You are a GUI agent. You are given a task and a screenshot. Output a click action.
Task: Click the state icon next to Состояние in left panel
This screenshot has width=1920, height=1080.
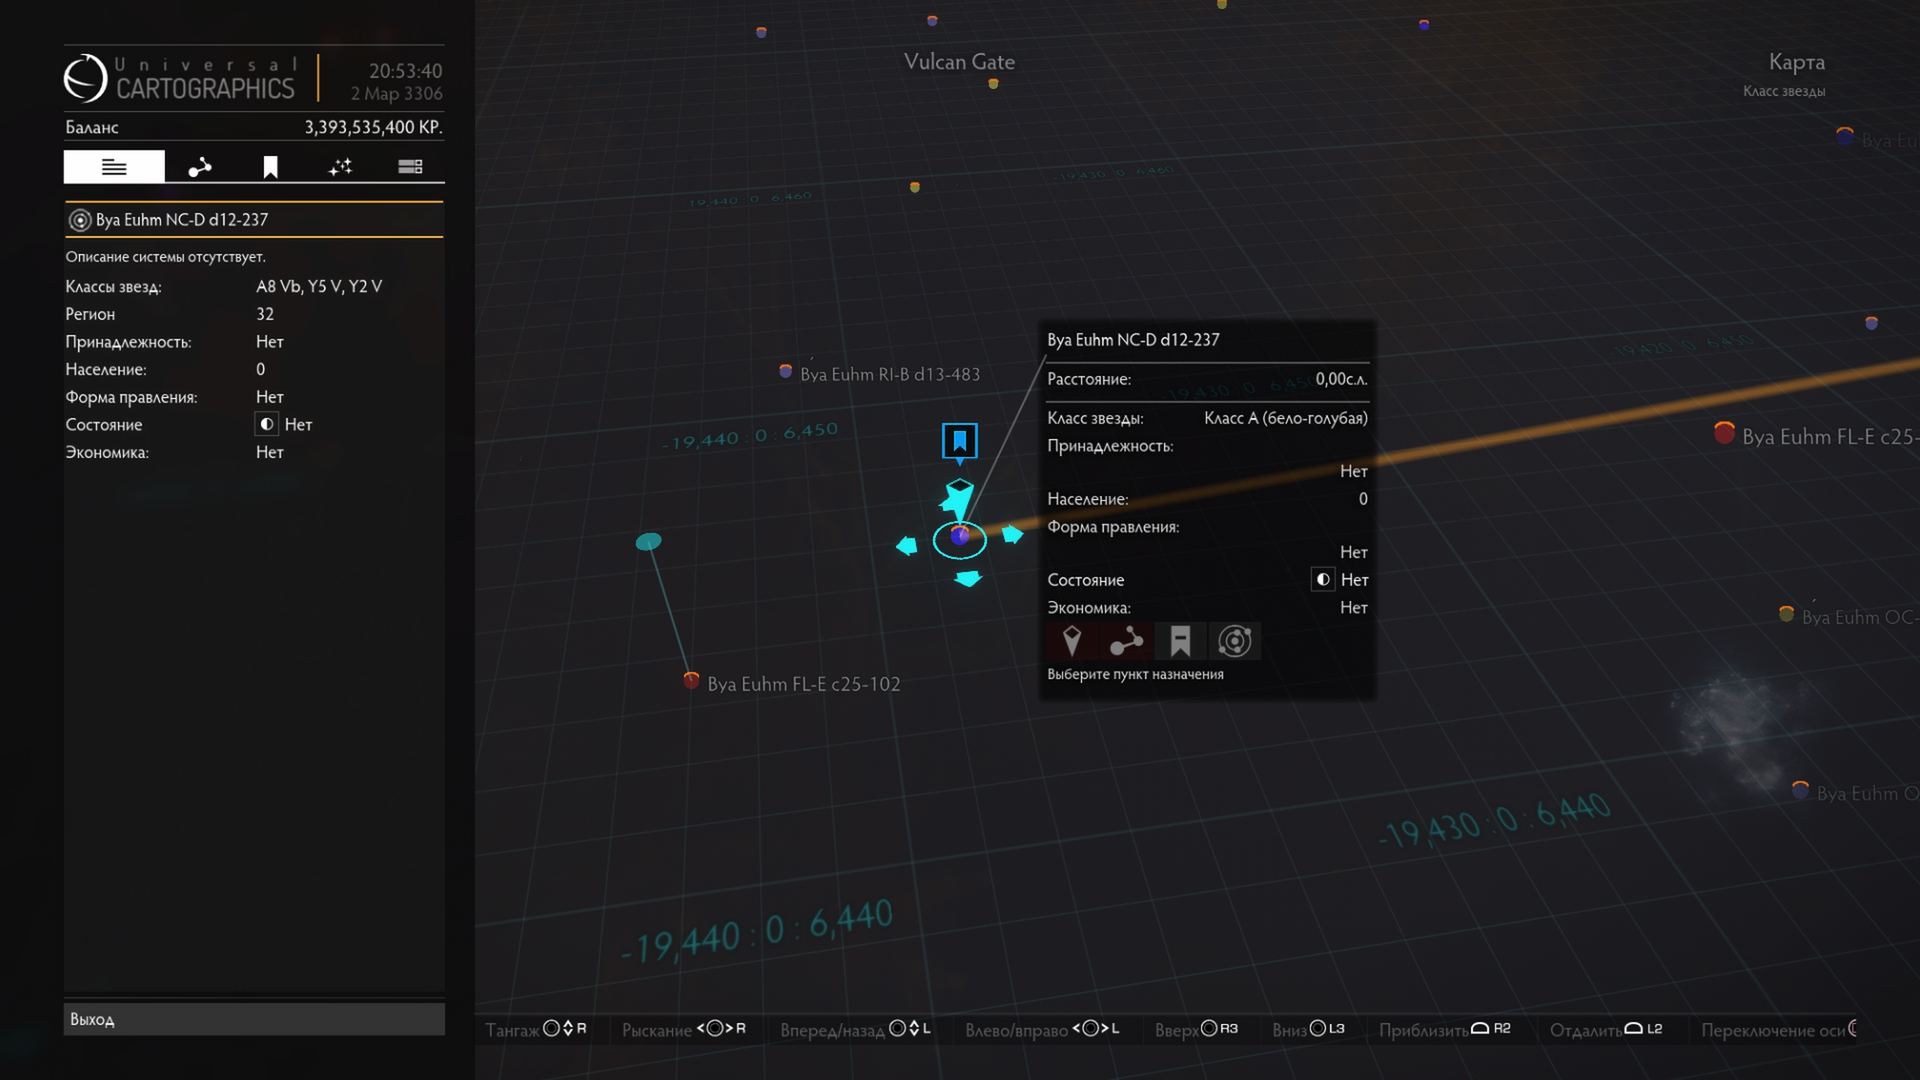(266, 424)
